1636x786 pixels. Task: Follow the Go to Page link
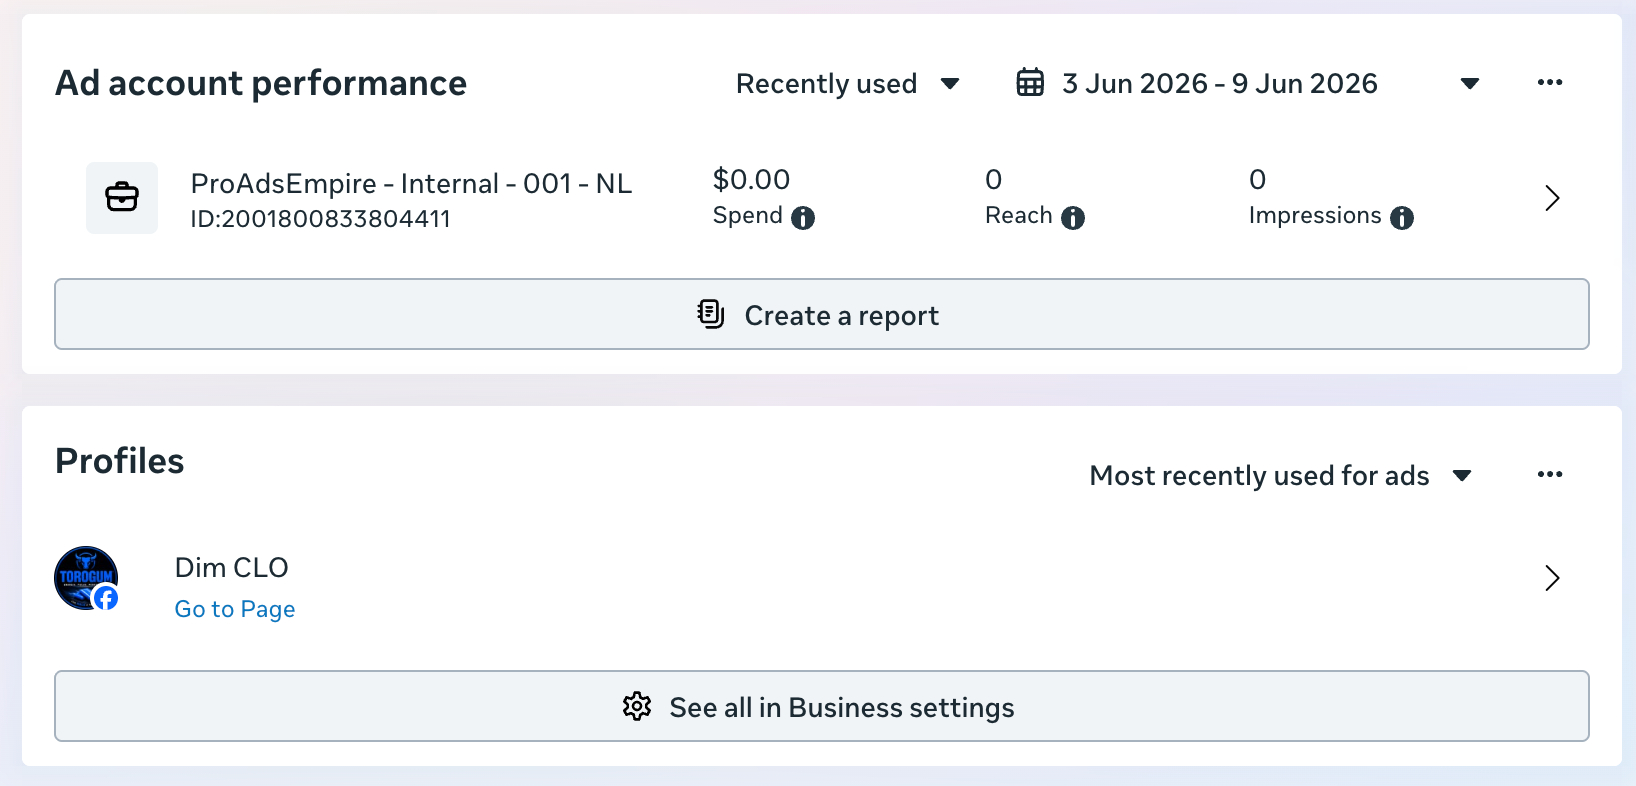click(x=235, y=609)
